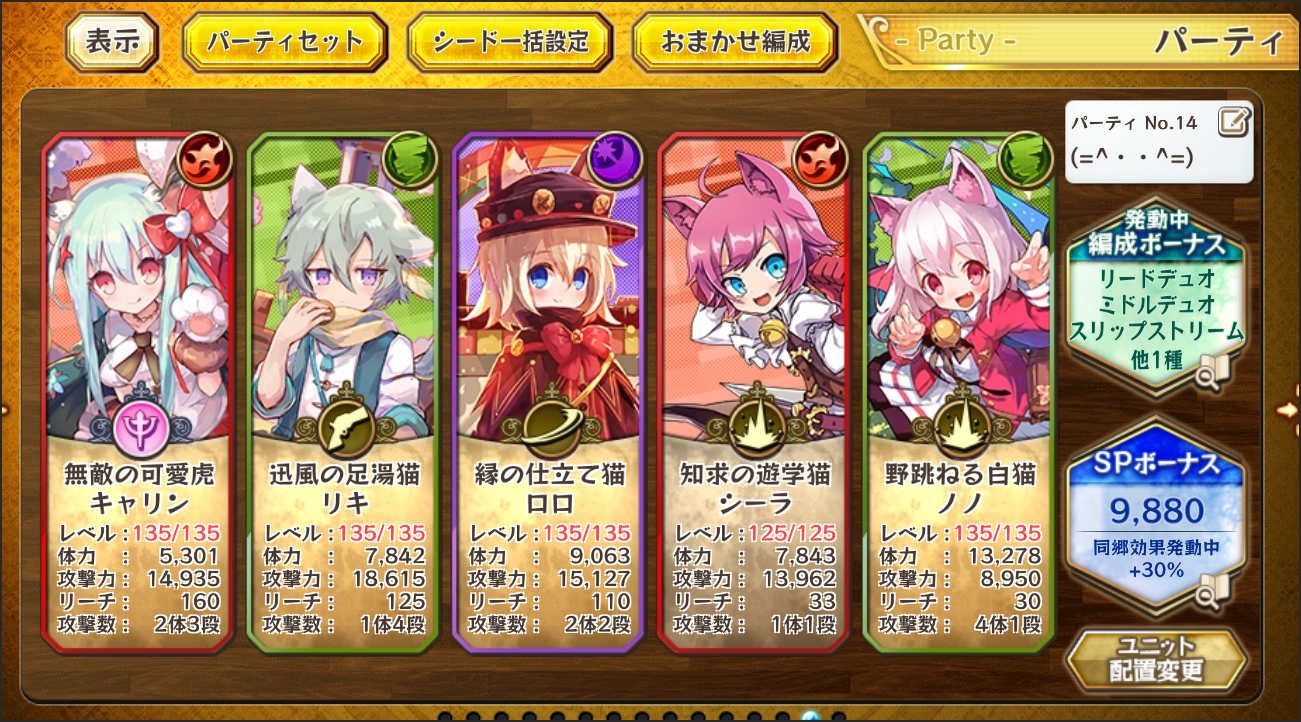Click the magnifier icon on 編成ボーナス

pyautogui.click(x=1215, y=372)
